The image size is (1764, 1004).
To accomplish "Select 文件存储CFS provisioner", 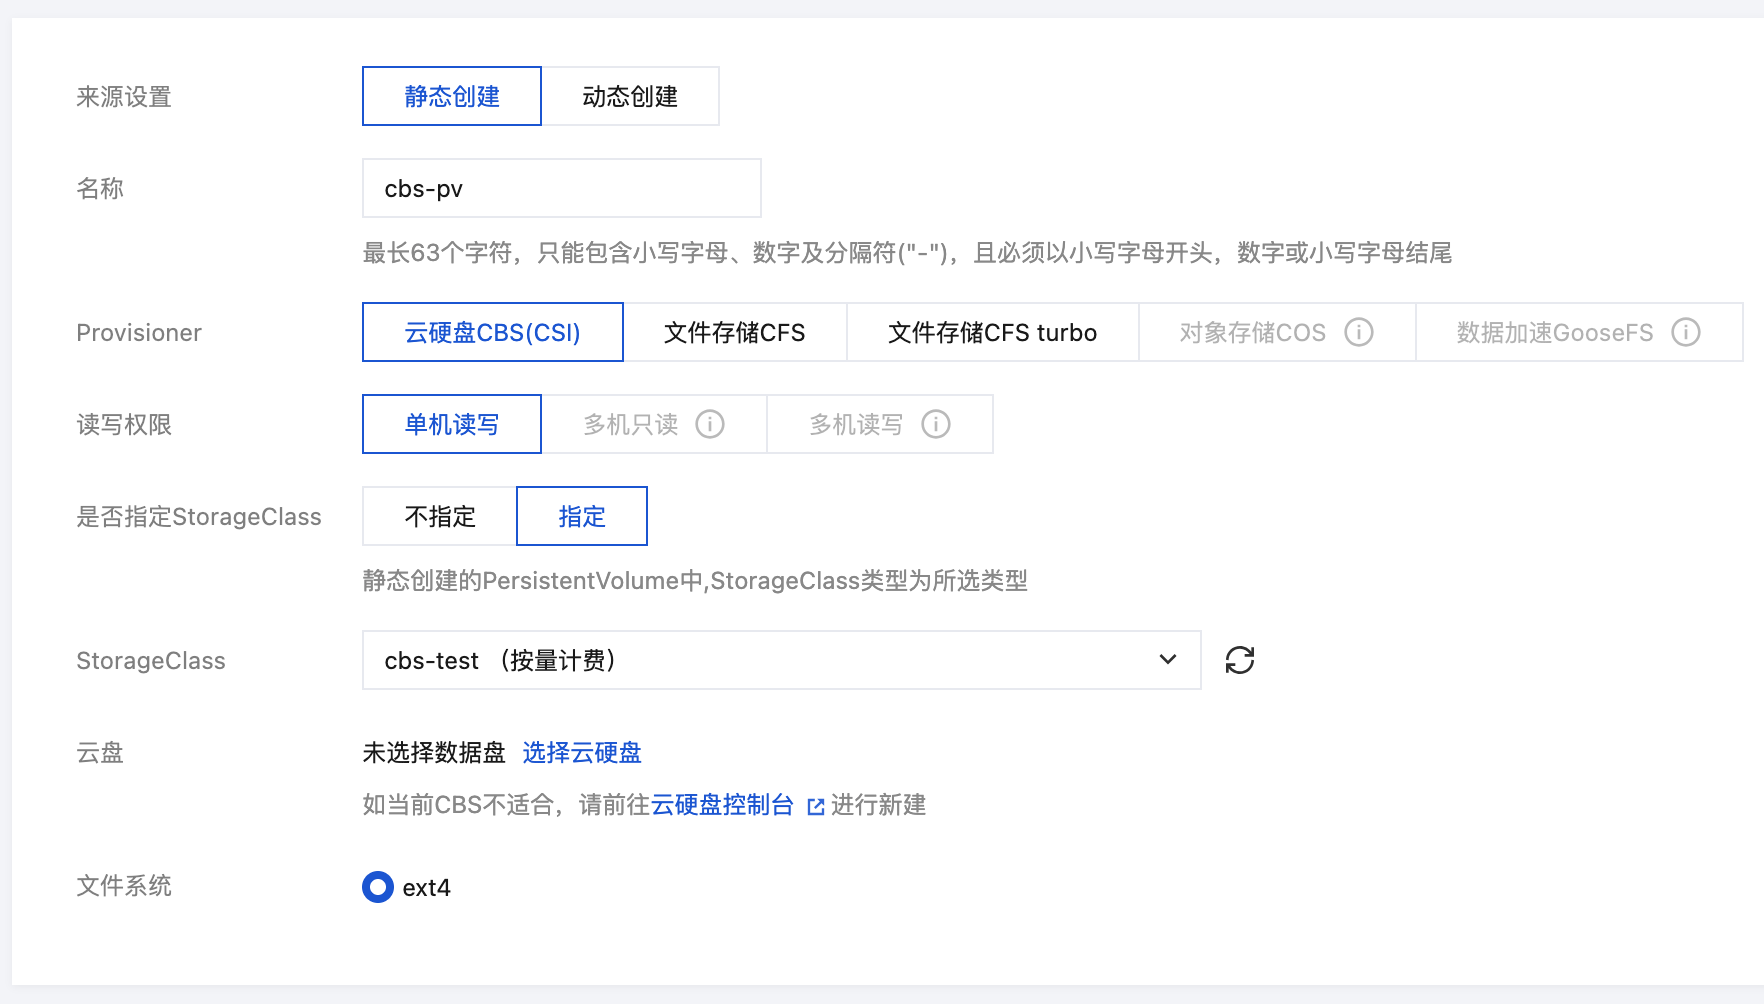I will pyautogui.click(x=735, y=332).
